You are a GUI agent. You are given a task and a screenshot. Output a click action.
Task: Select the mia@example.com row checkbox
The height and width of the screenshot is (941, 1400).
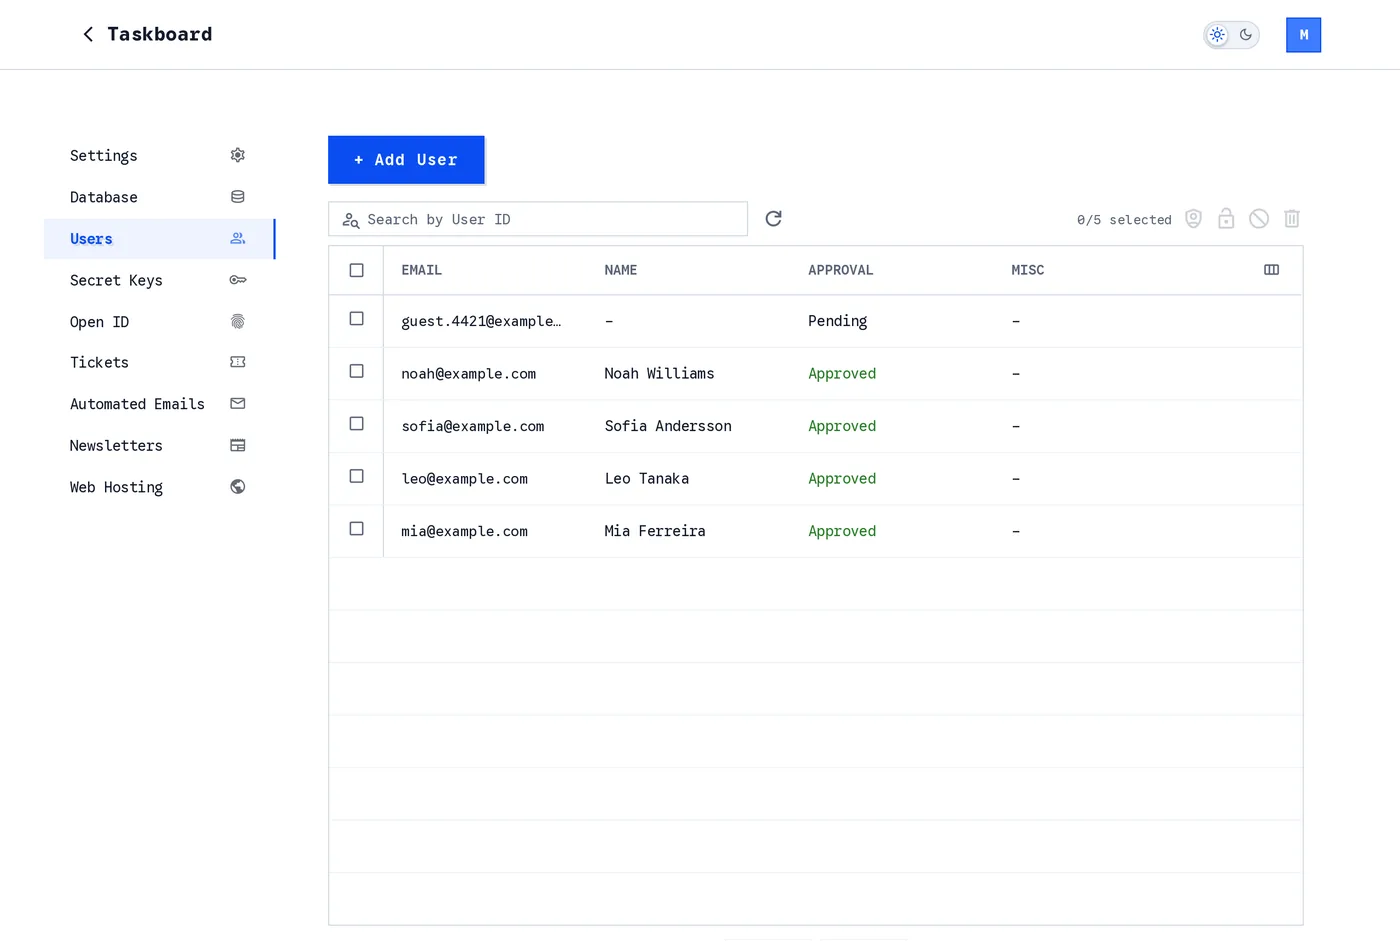356,529
